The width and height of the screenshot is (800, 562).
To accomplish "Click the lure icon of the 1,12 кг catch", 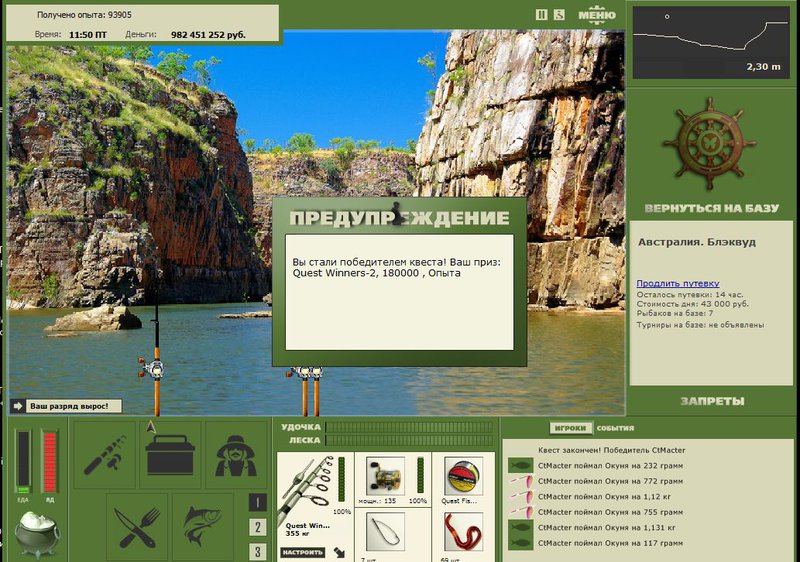I will 520,496.
